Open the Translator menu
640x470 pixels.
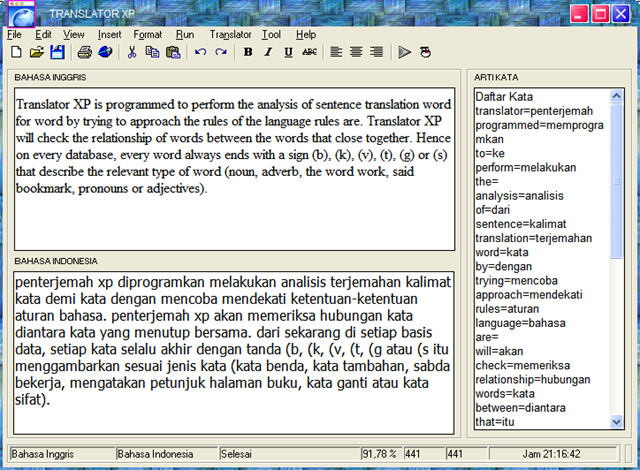point(231,35)
